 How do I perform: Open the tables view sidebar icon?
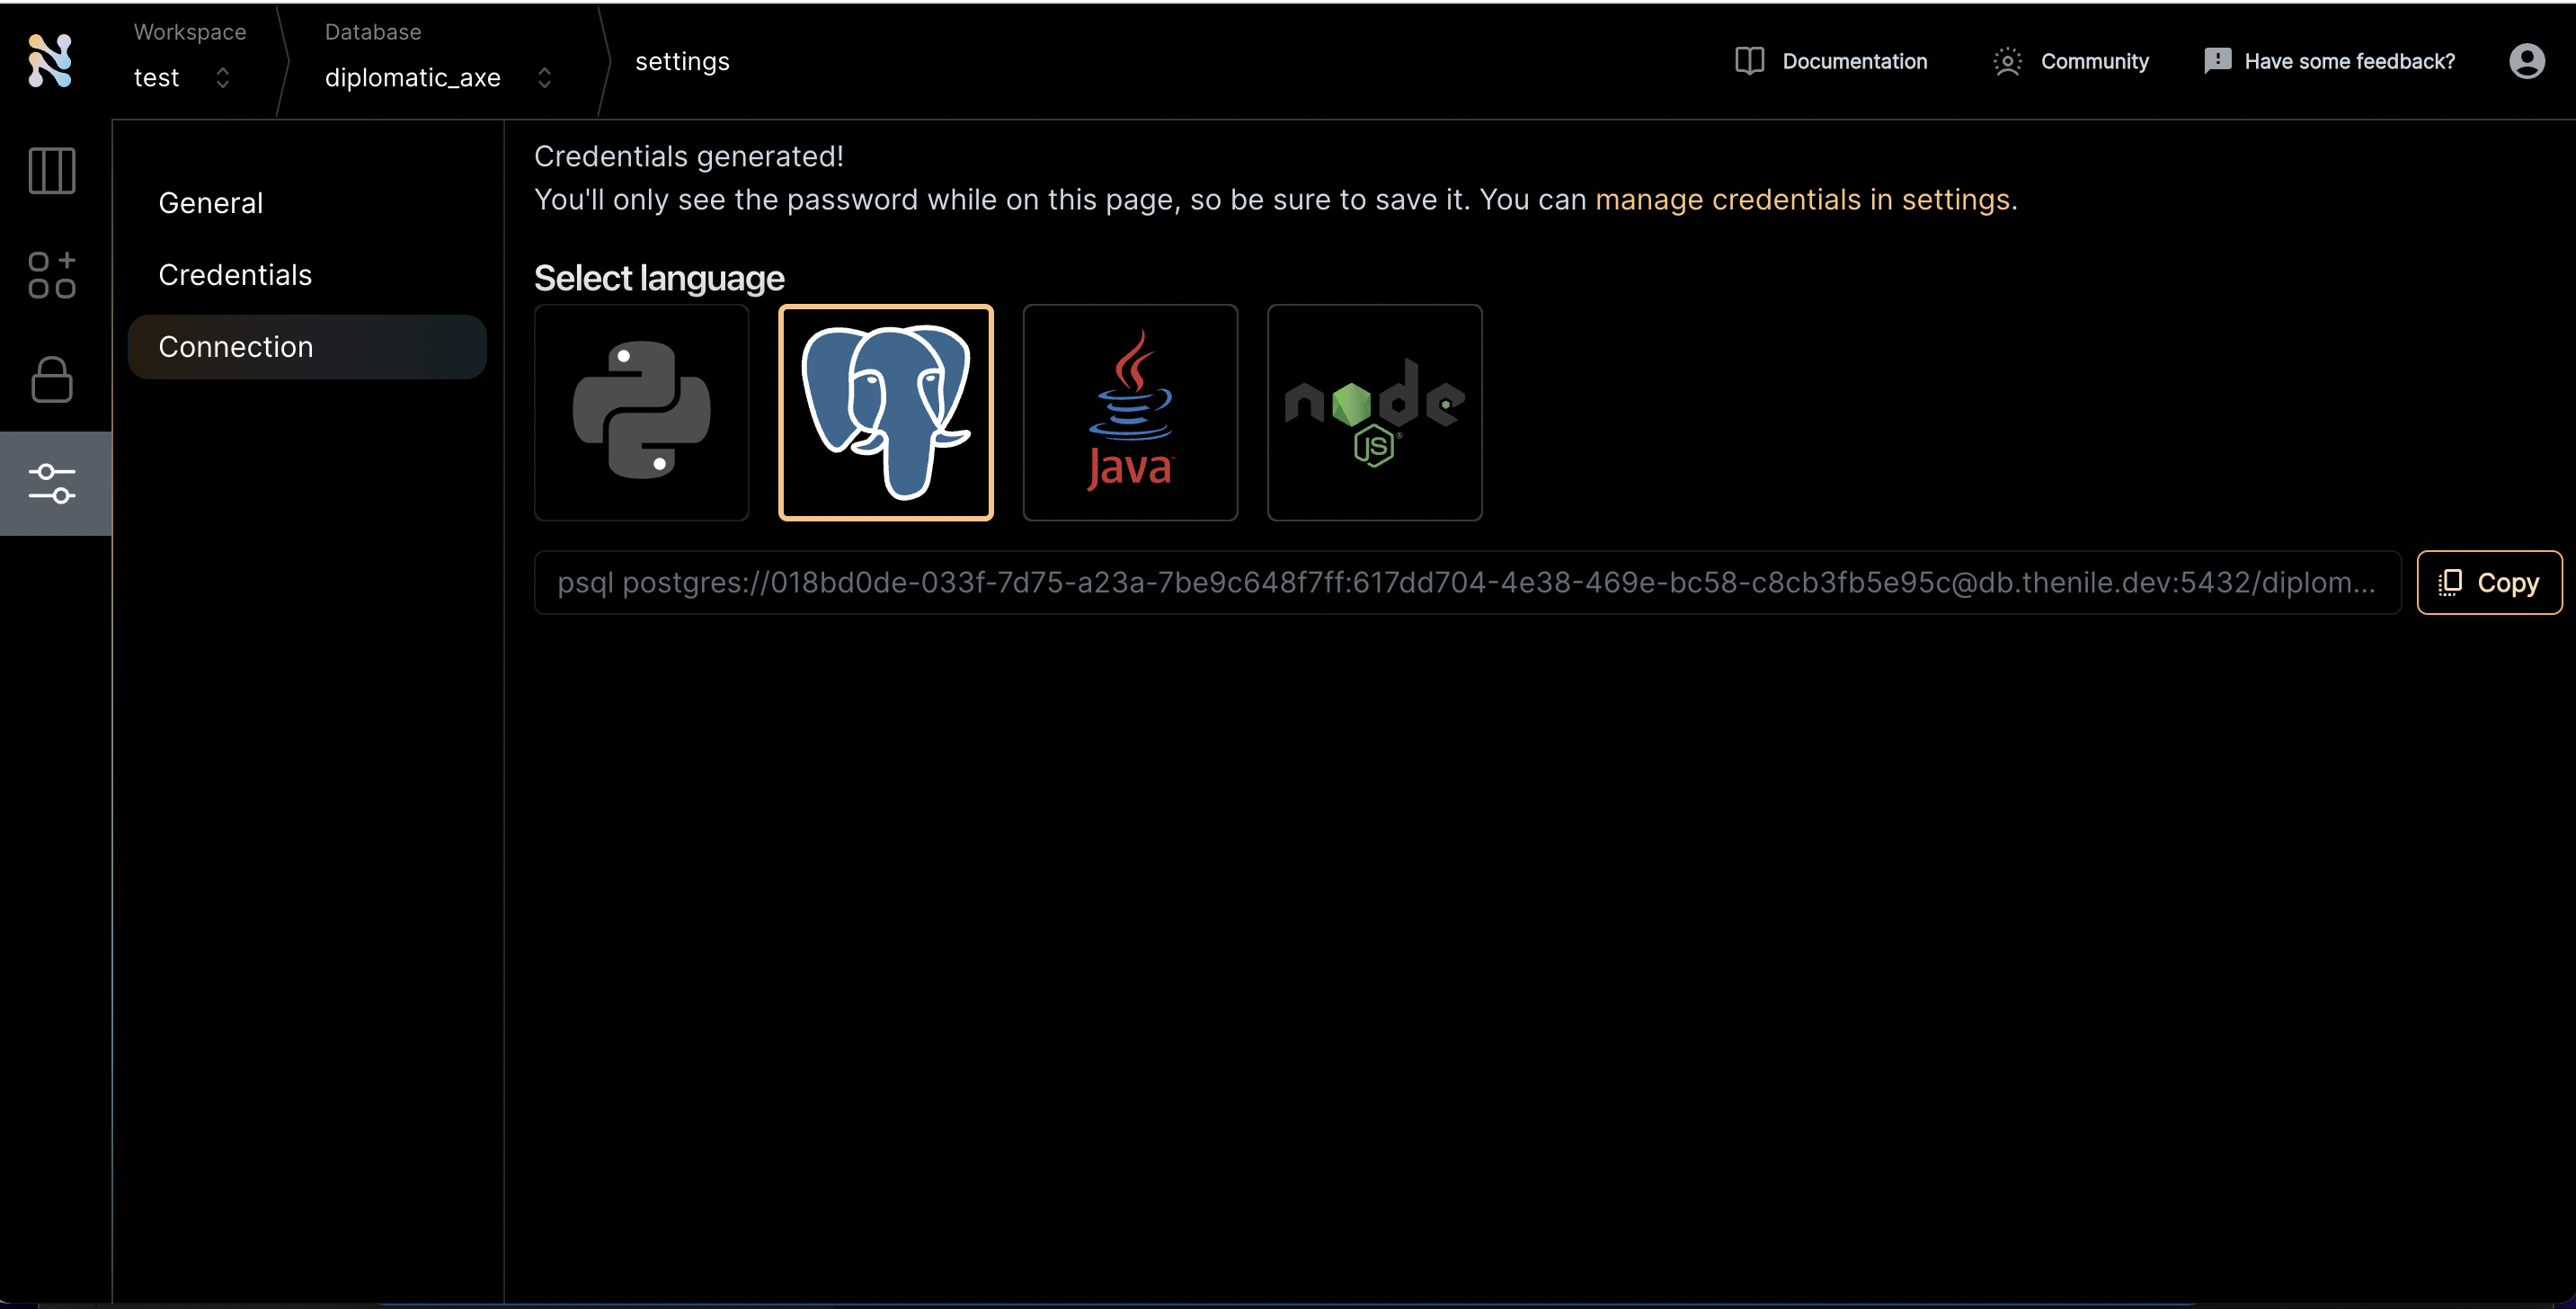click(x=52, y=171)
